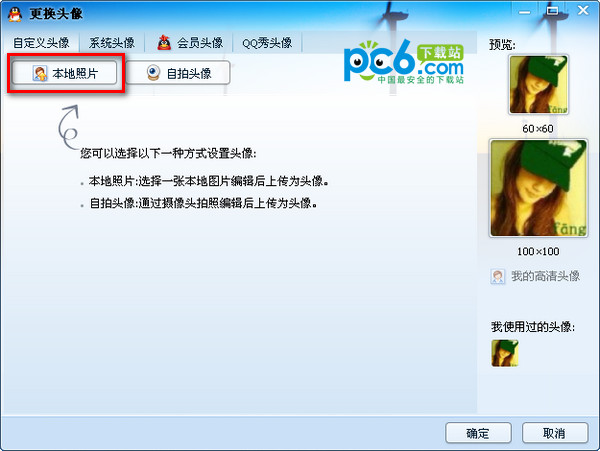Click the red penguin member icon
The image size is (600, 451).
coord(164,42)
